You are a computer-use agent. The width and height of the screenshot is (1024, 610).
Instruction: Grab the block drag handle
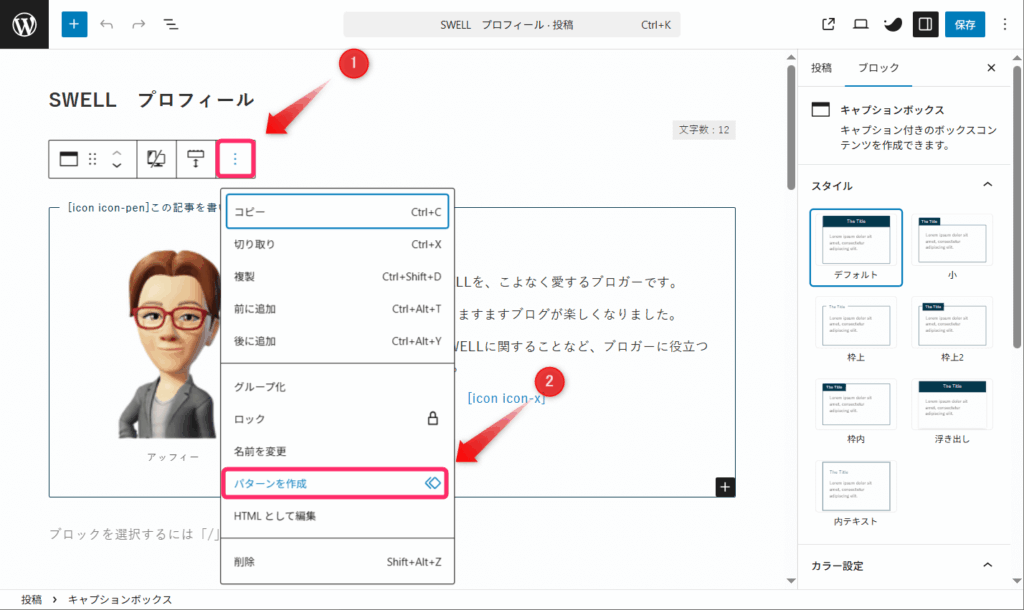[x=93, y=159]
